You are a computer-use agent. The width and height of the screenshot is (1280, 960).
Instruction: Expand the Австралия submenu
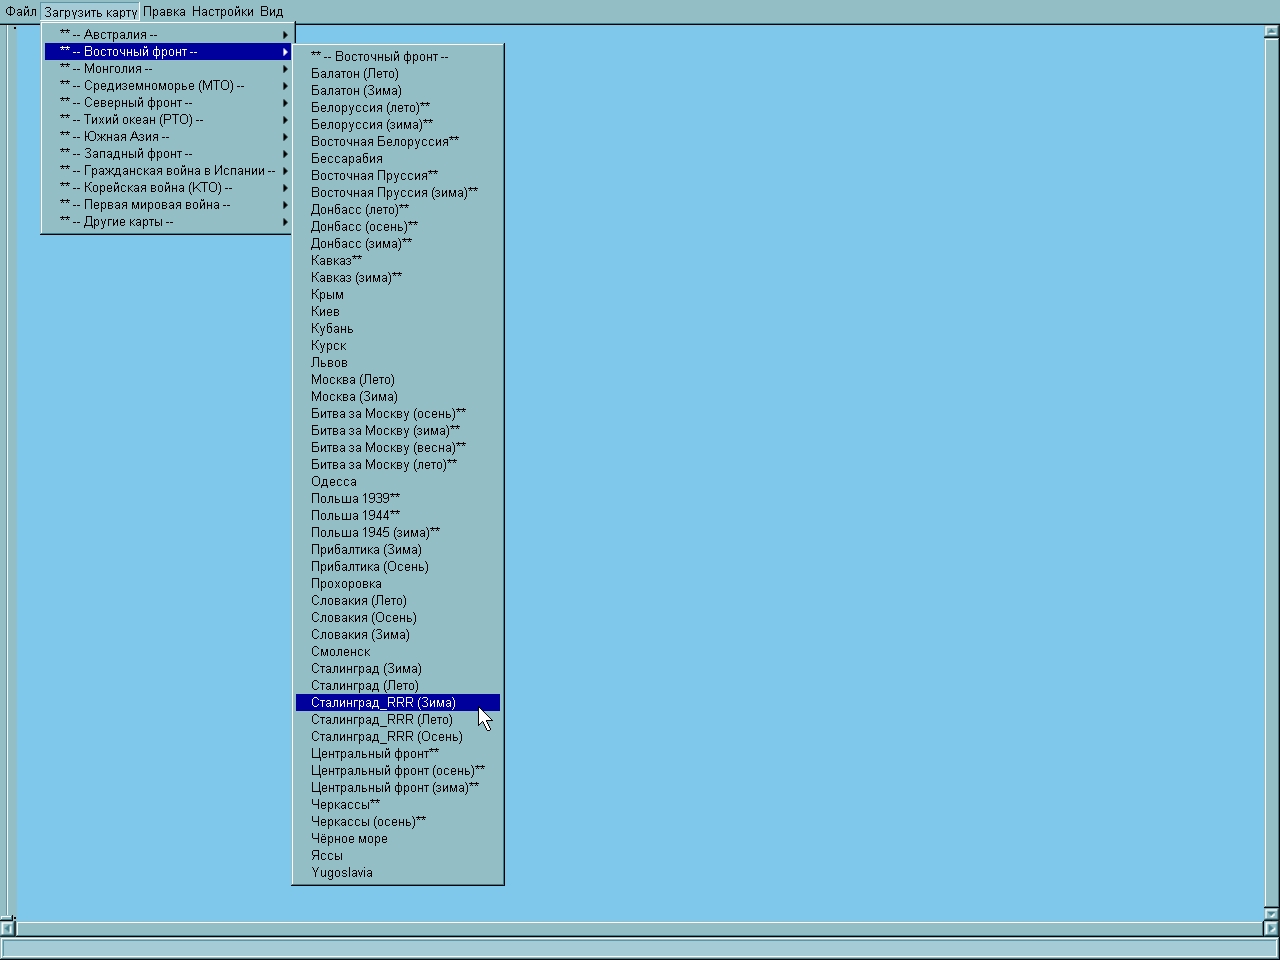[168, 35]
